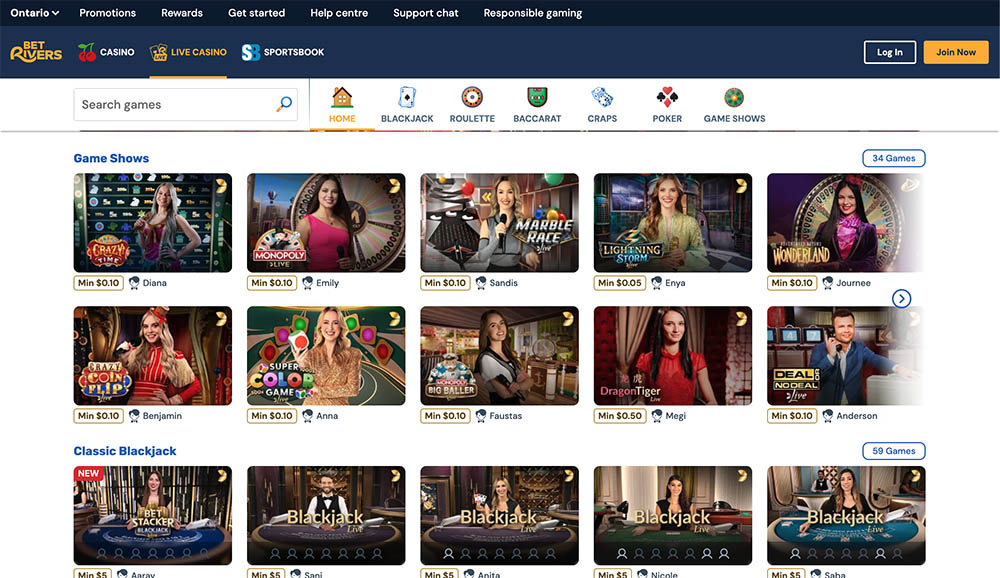Open the Help centre link
Screen dimensions: 1000x578
(339, 13)
